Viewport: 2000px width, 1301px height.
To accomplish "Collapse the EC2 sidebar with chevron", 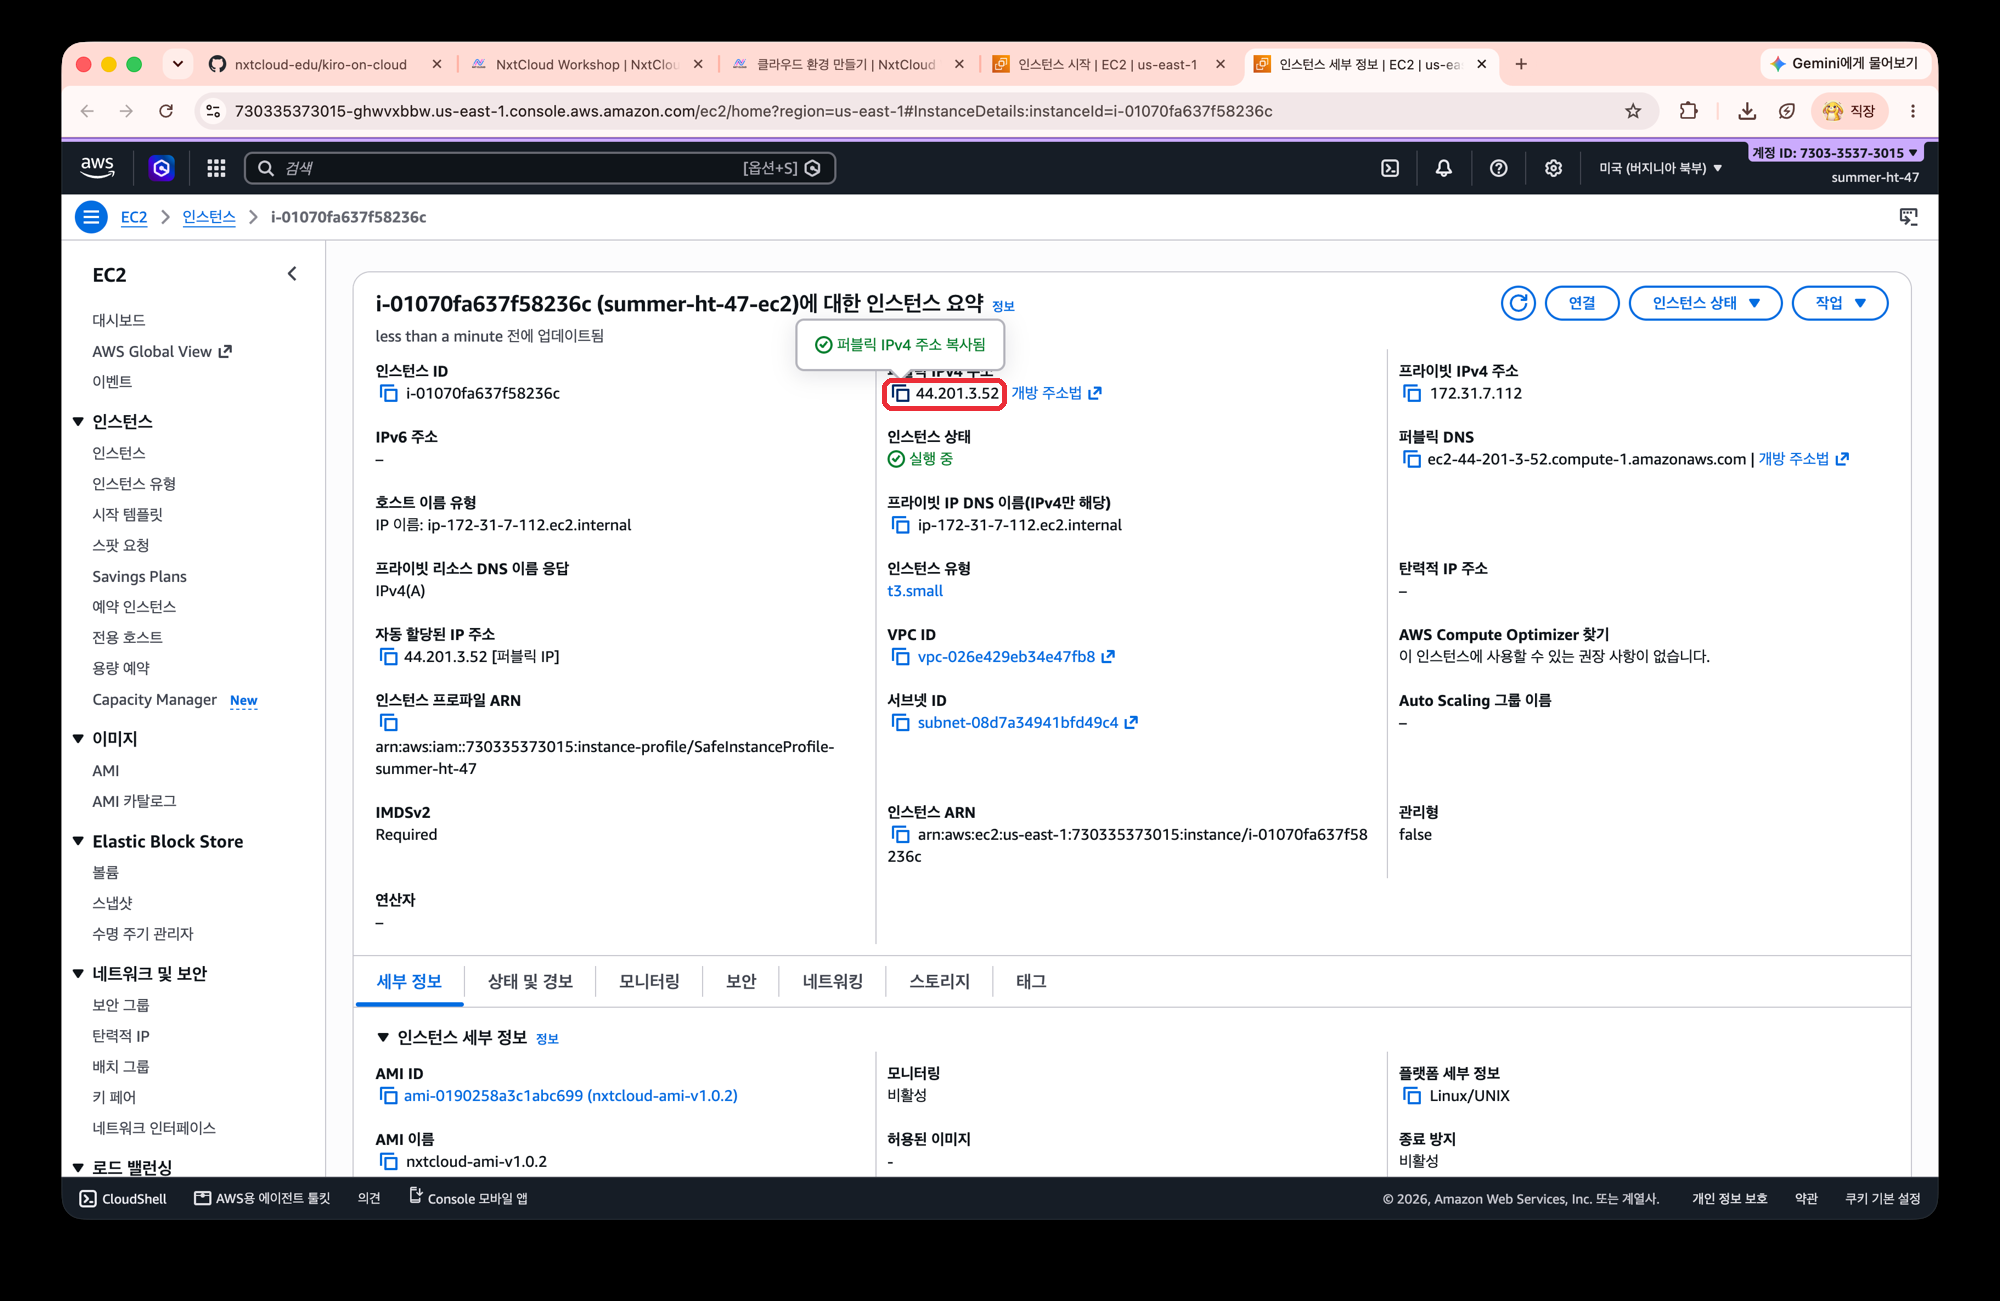I will click(292, 274).
